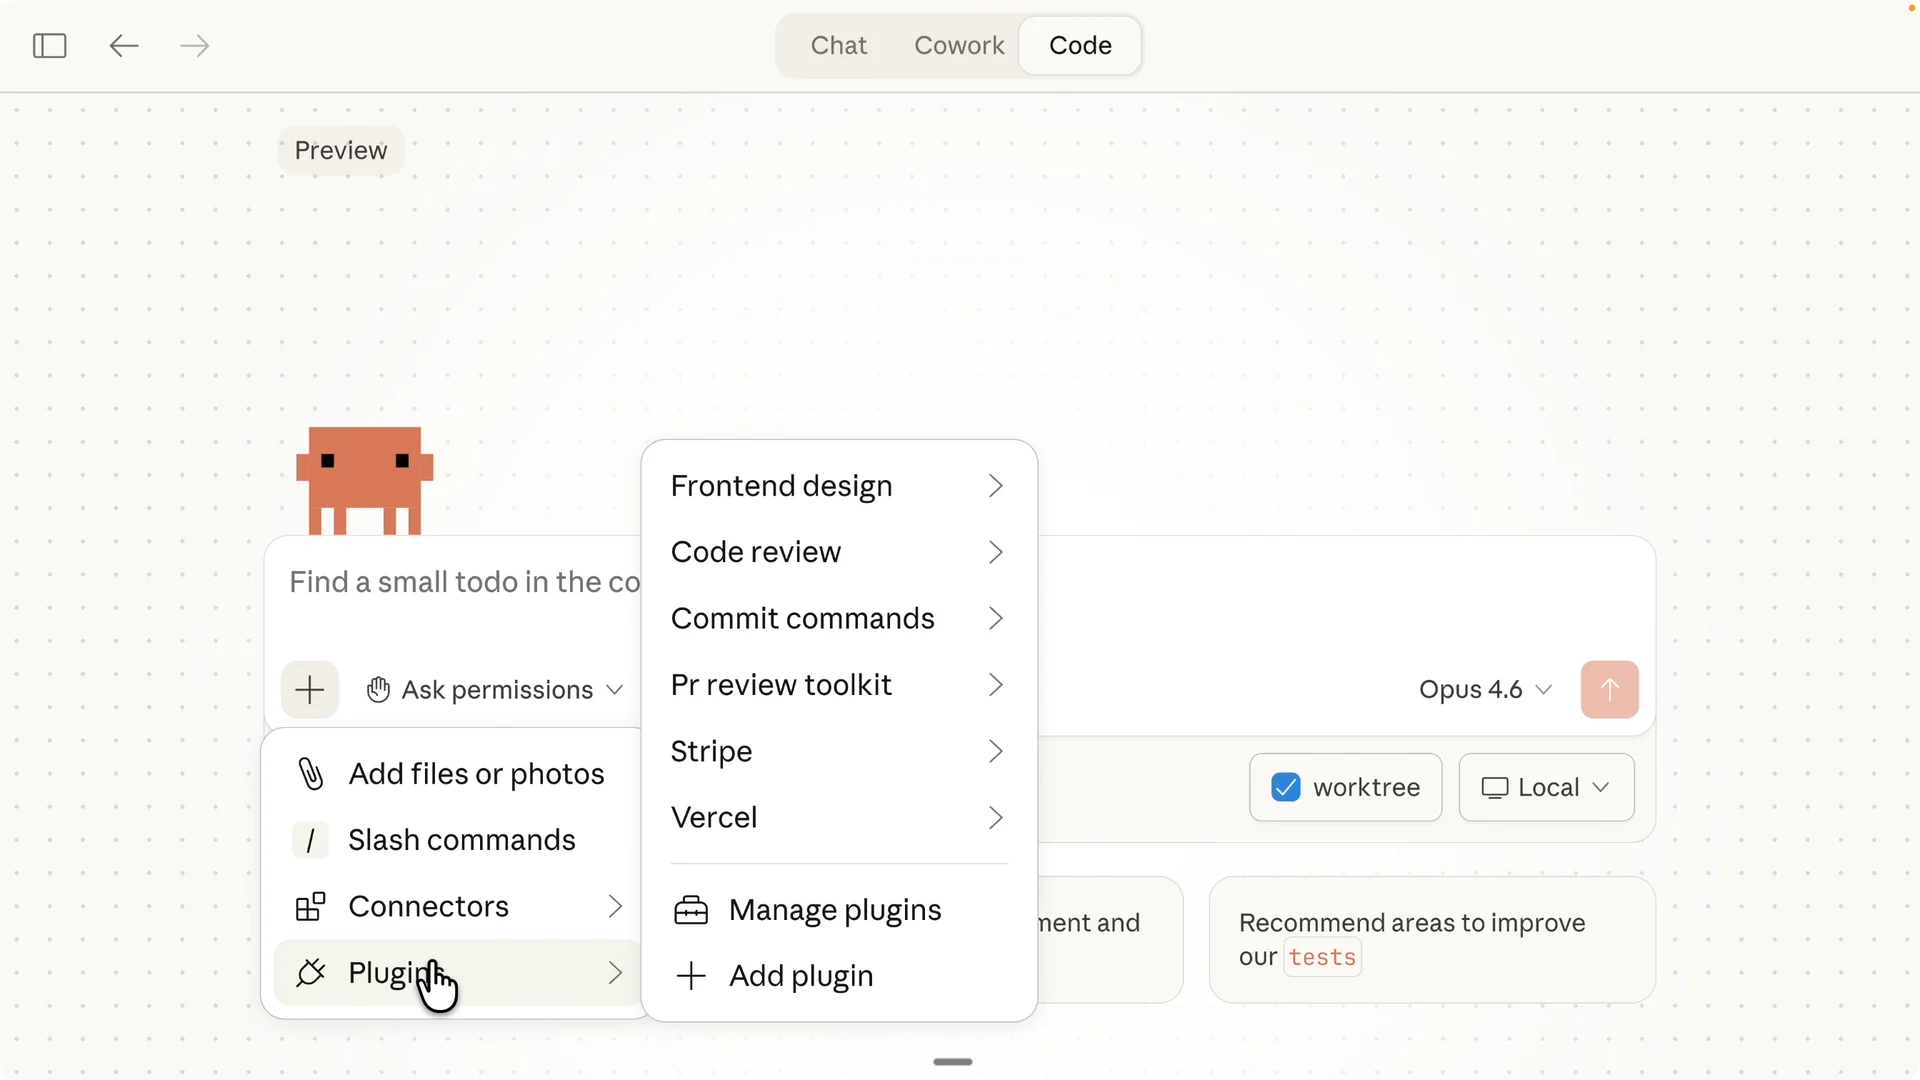This screenshot has height=1080, width=1920.
Task: Go forward with the right arrow
Action: (x=195, y=46)
